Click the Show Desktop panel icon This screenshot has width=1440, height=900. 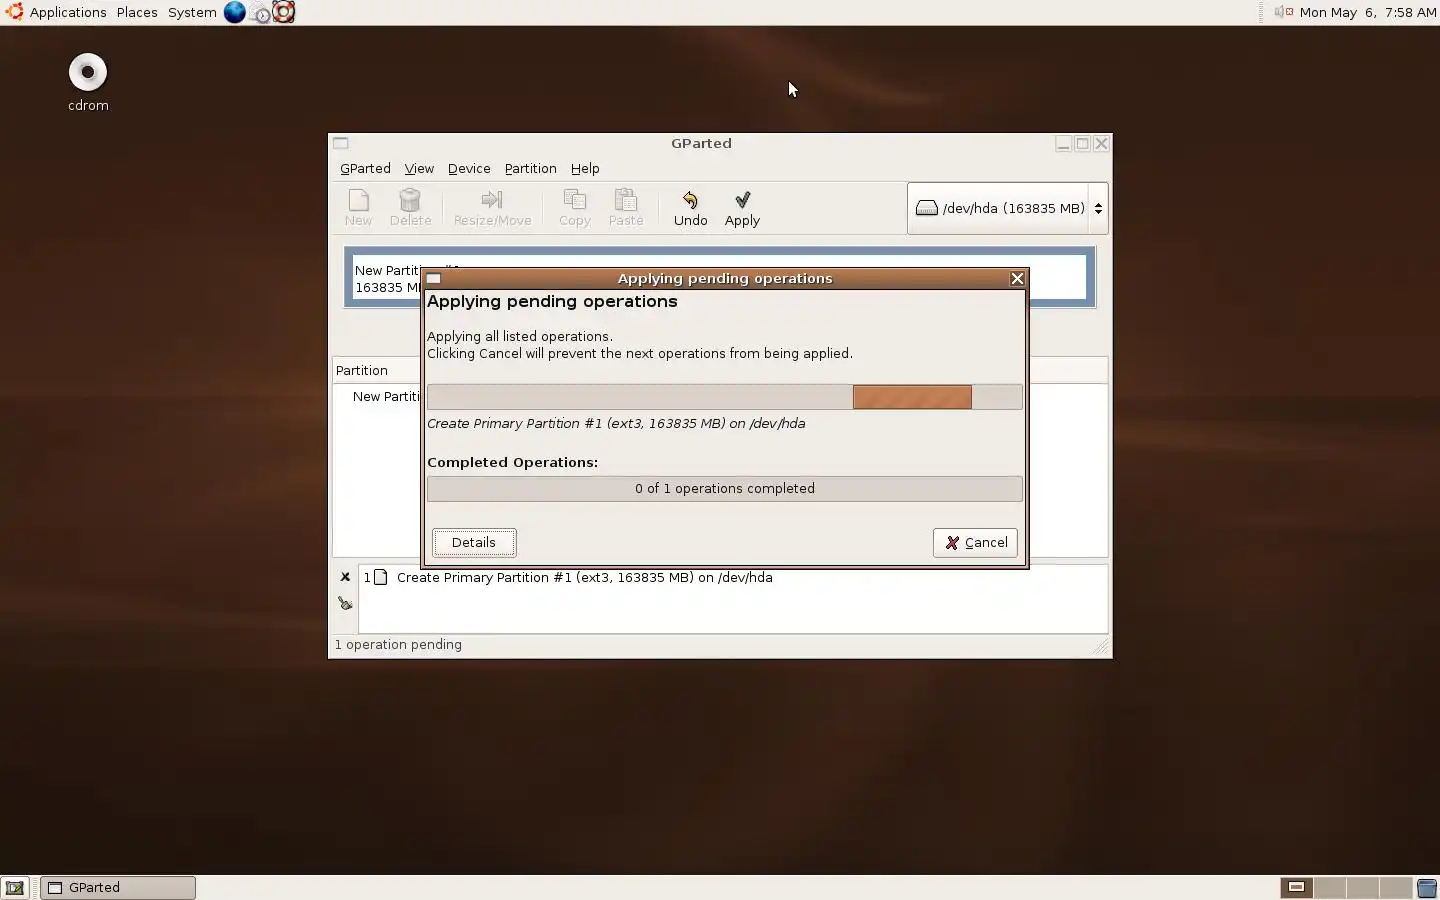(x=15, y=888)
